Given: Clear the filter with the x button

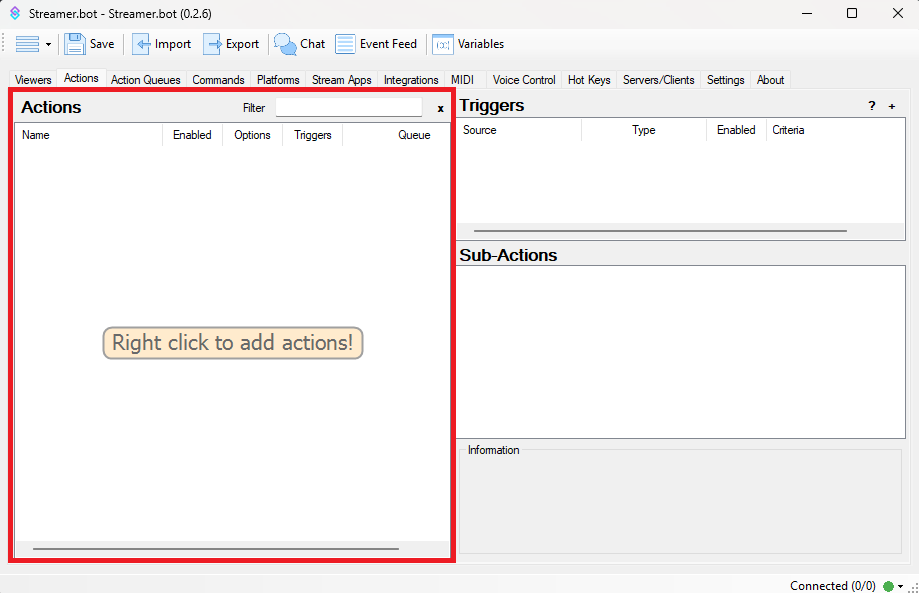Looking at the screenshot, I should pos(440,108).
